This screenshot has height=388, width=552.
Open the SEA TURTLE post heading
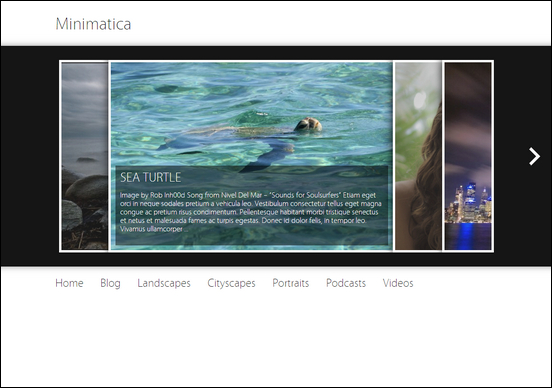(150, 177)
